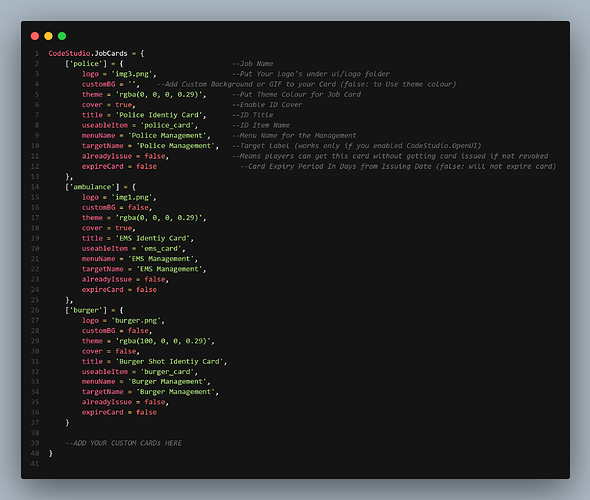The image size is (590, 500).
Task: Click the police menuName 'Police Management' value
Action: pos(167,135)
